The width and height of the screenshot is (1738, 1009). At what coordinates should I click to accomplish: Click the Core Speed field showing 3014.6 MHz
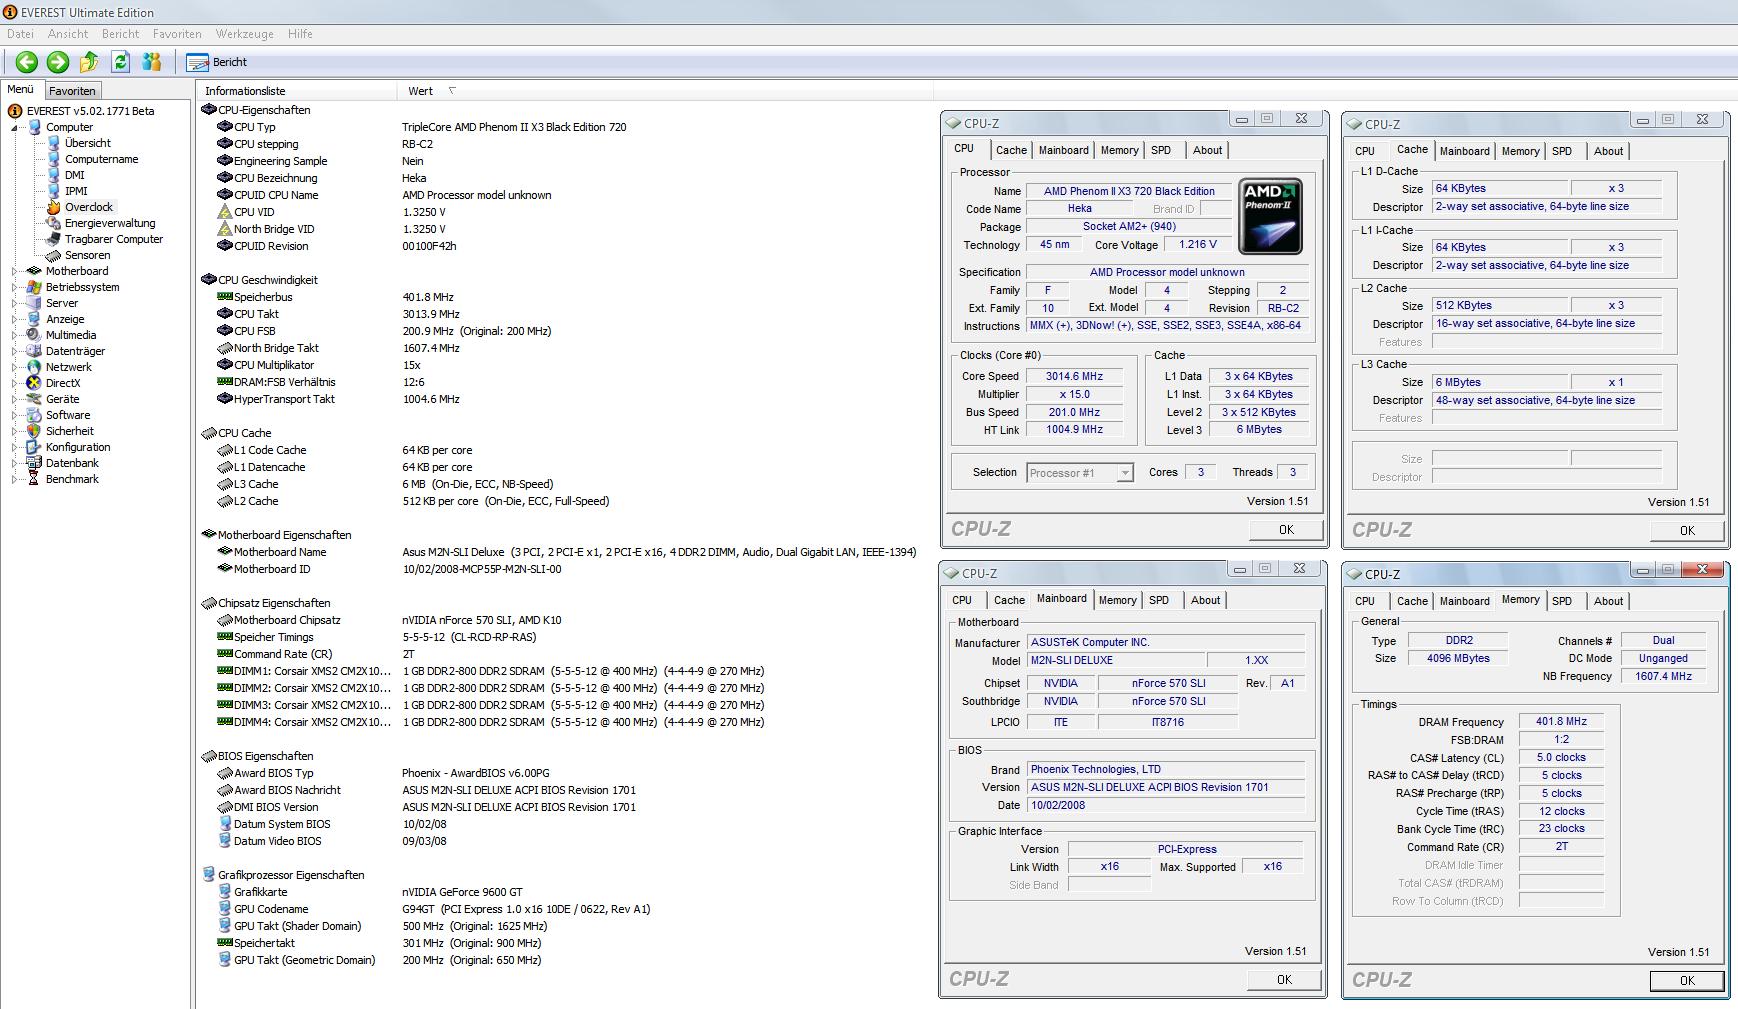[1075, 377]
